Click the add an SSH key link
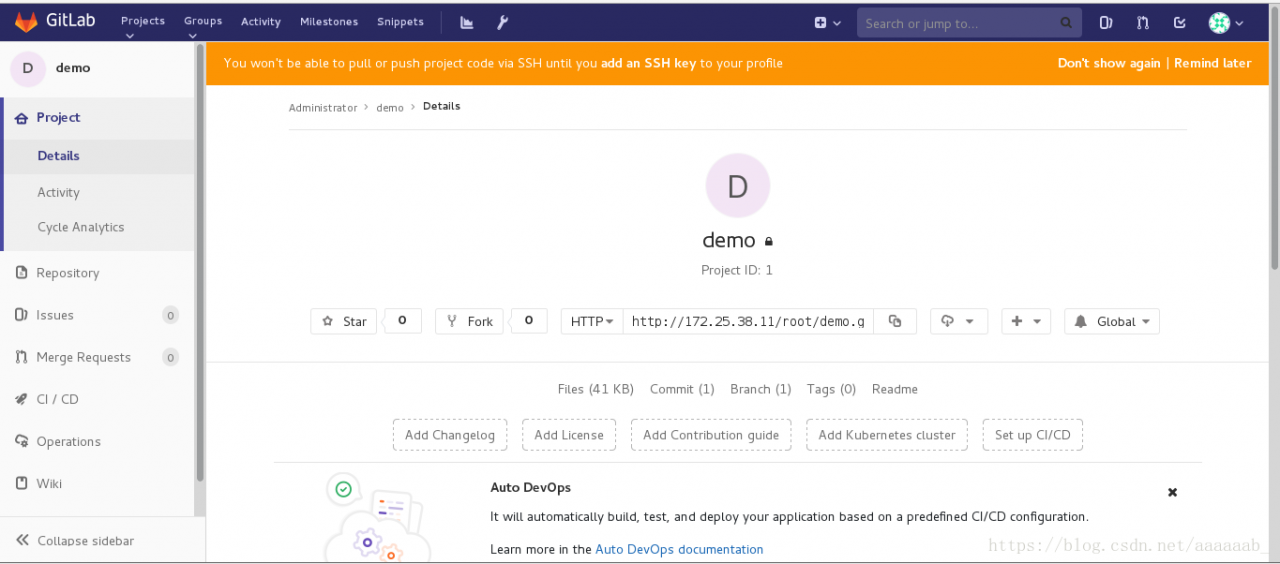Viewport: 1280px width, 564px height. (648, 63)
